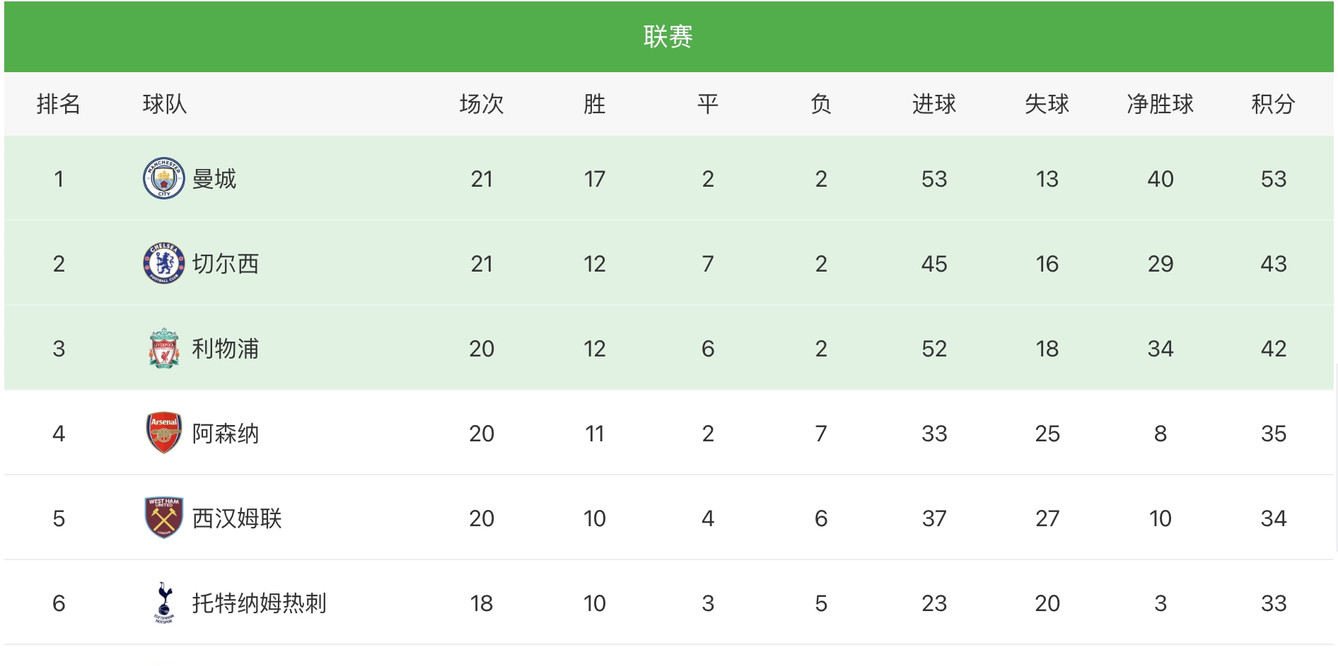
Task: Open the 曼城 team link
Action: 214,179
